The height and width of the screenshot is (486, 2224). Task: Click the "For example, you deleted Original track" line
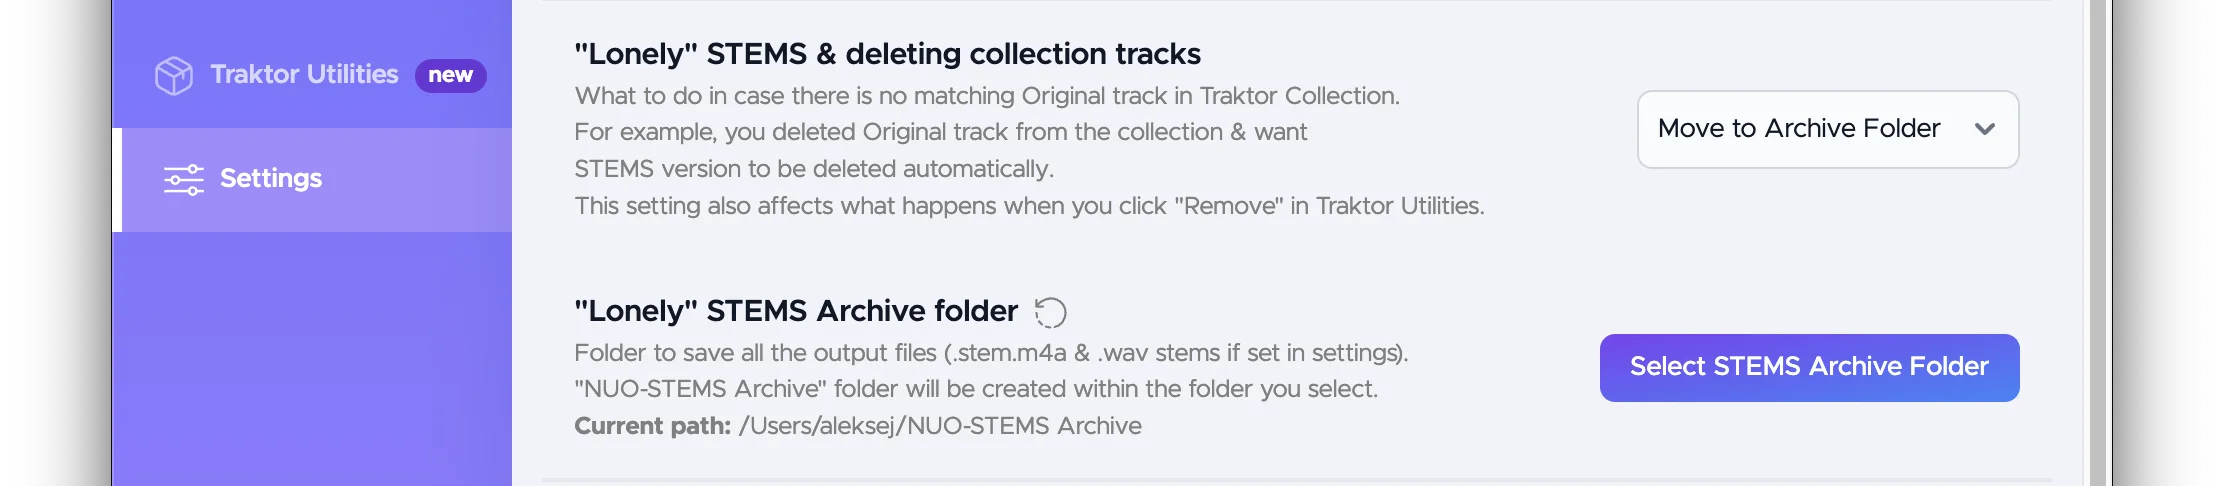pyautogui.click(x=940, y=132)
